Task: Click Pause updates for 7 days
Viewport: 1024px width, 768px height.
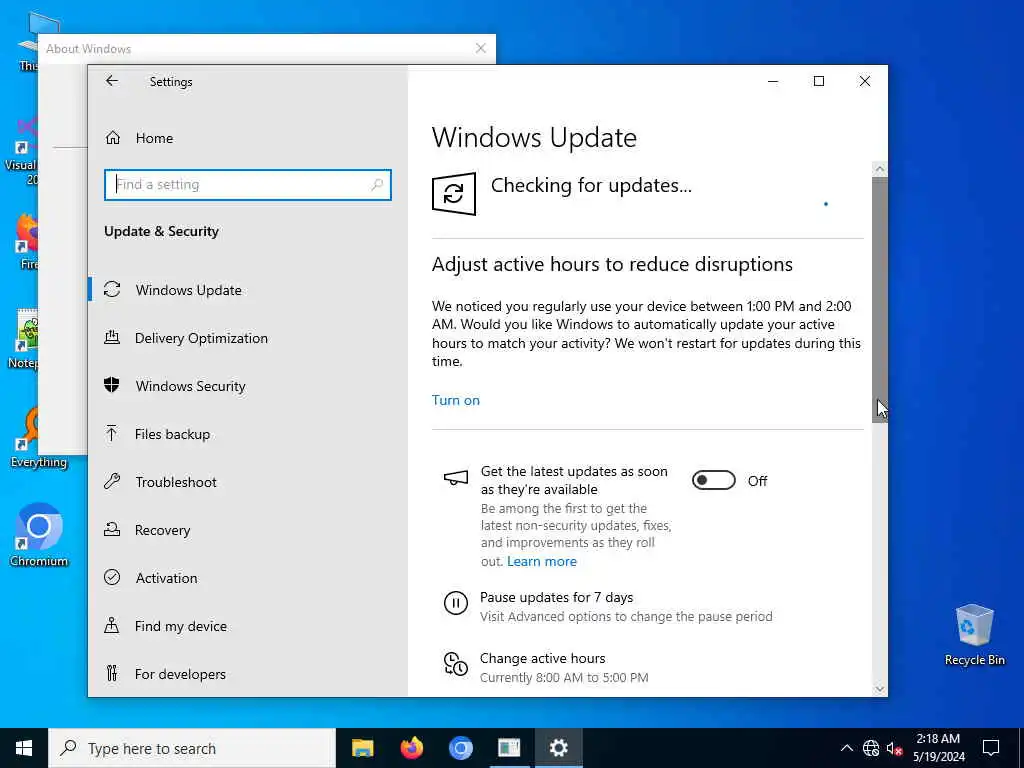Action: coord(556,598)
